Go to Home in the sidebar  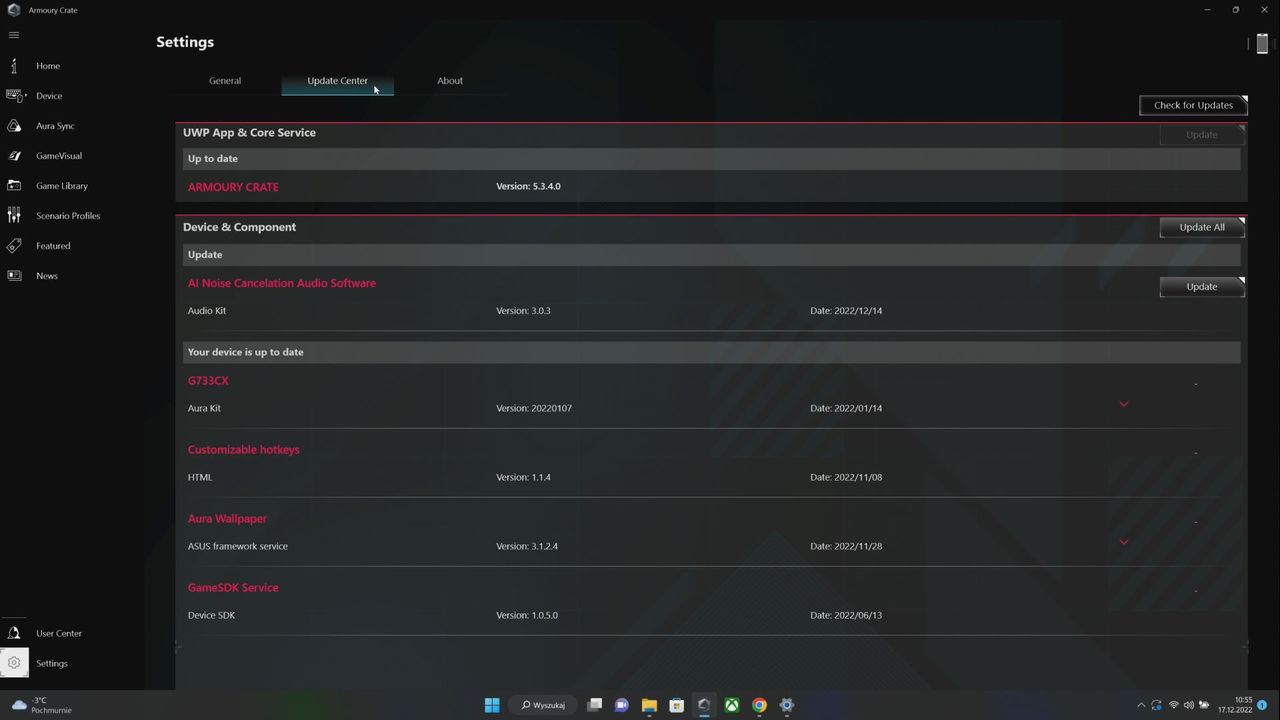click(x=47, y=66)
